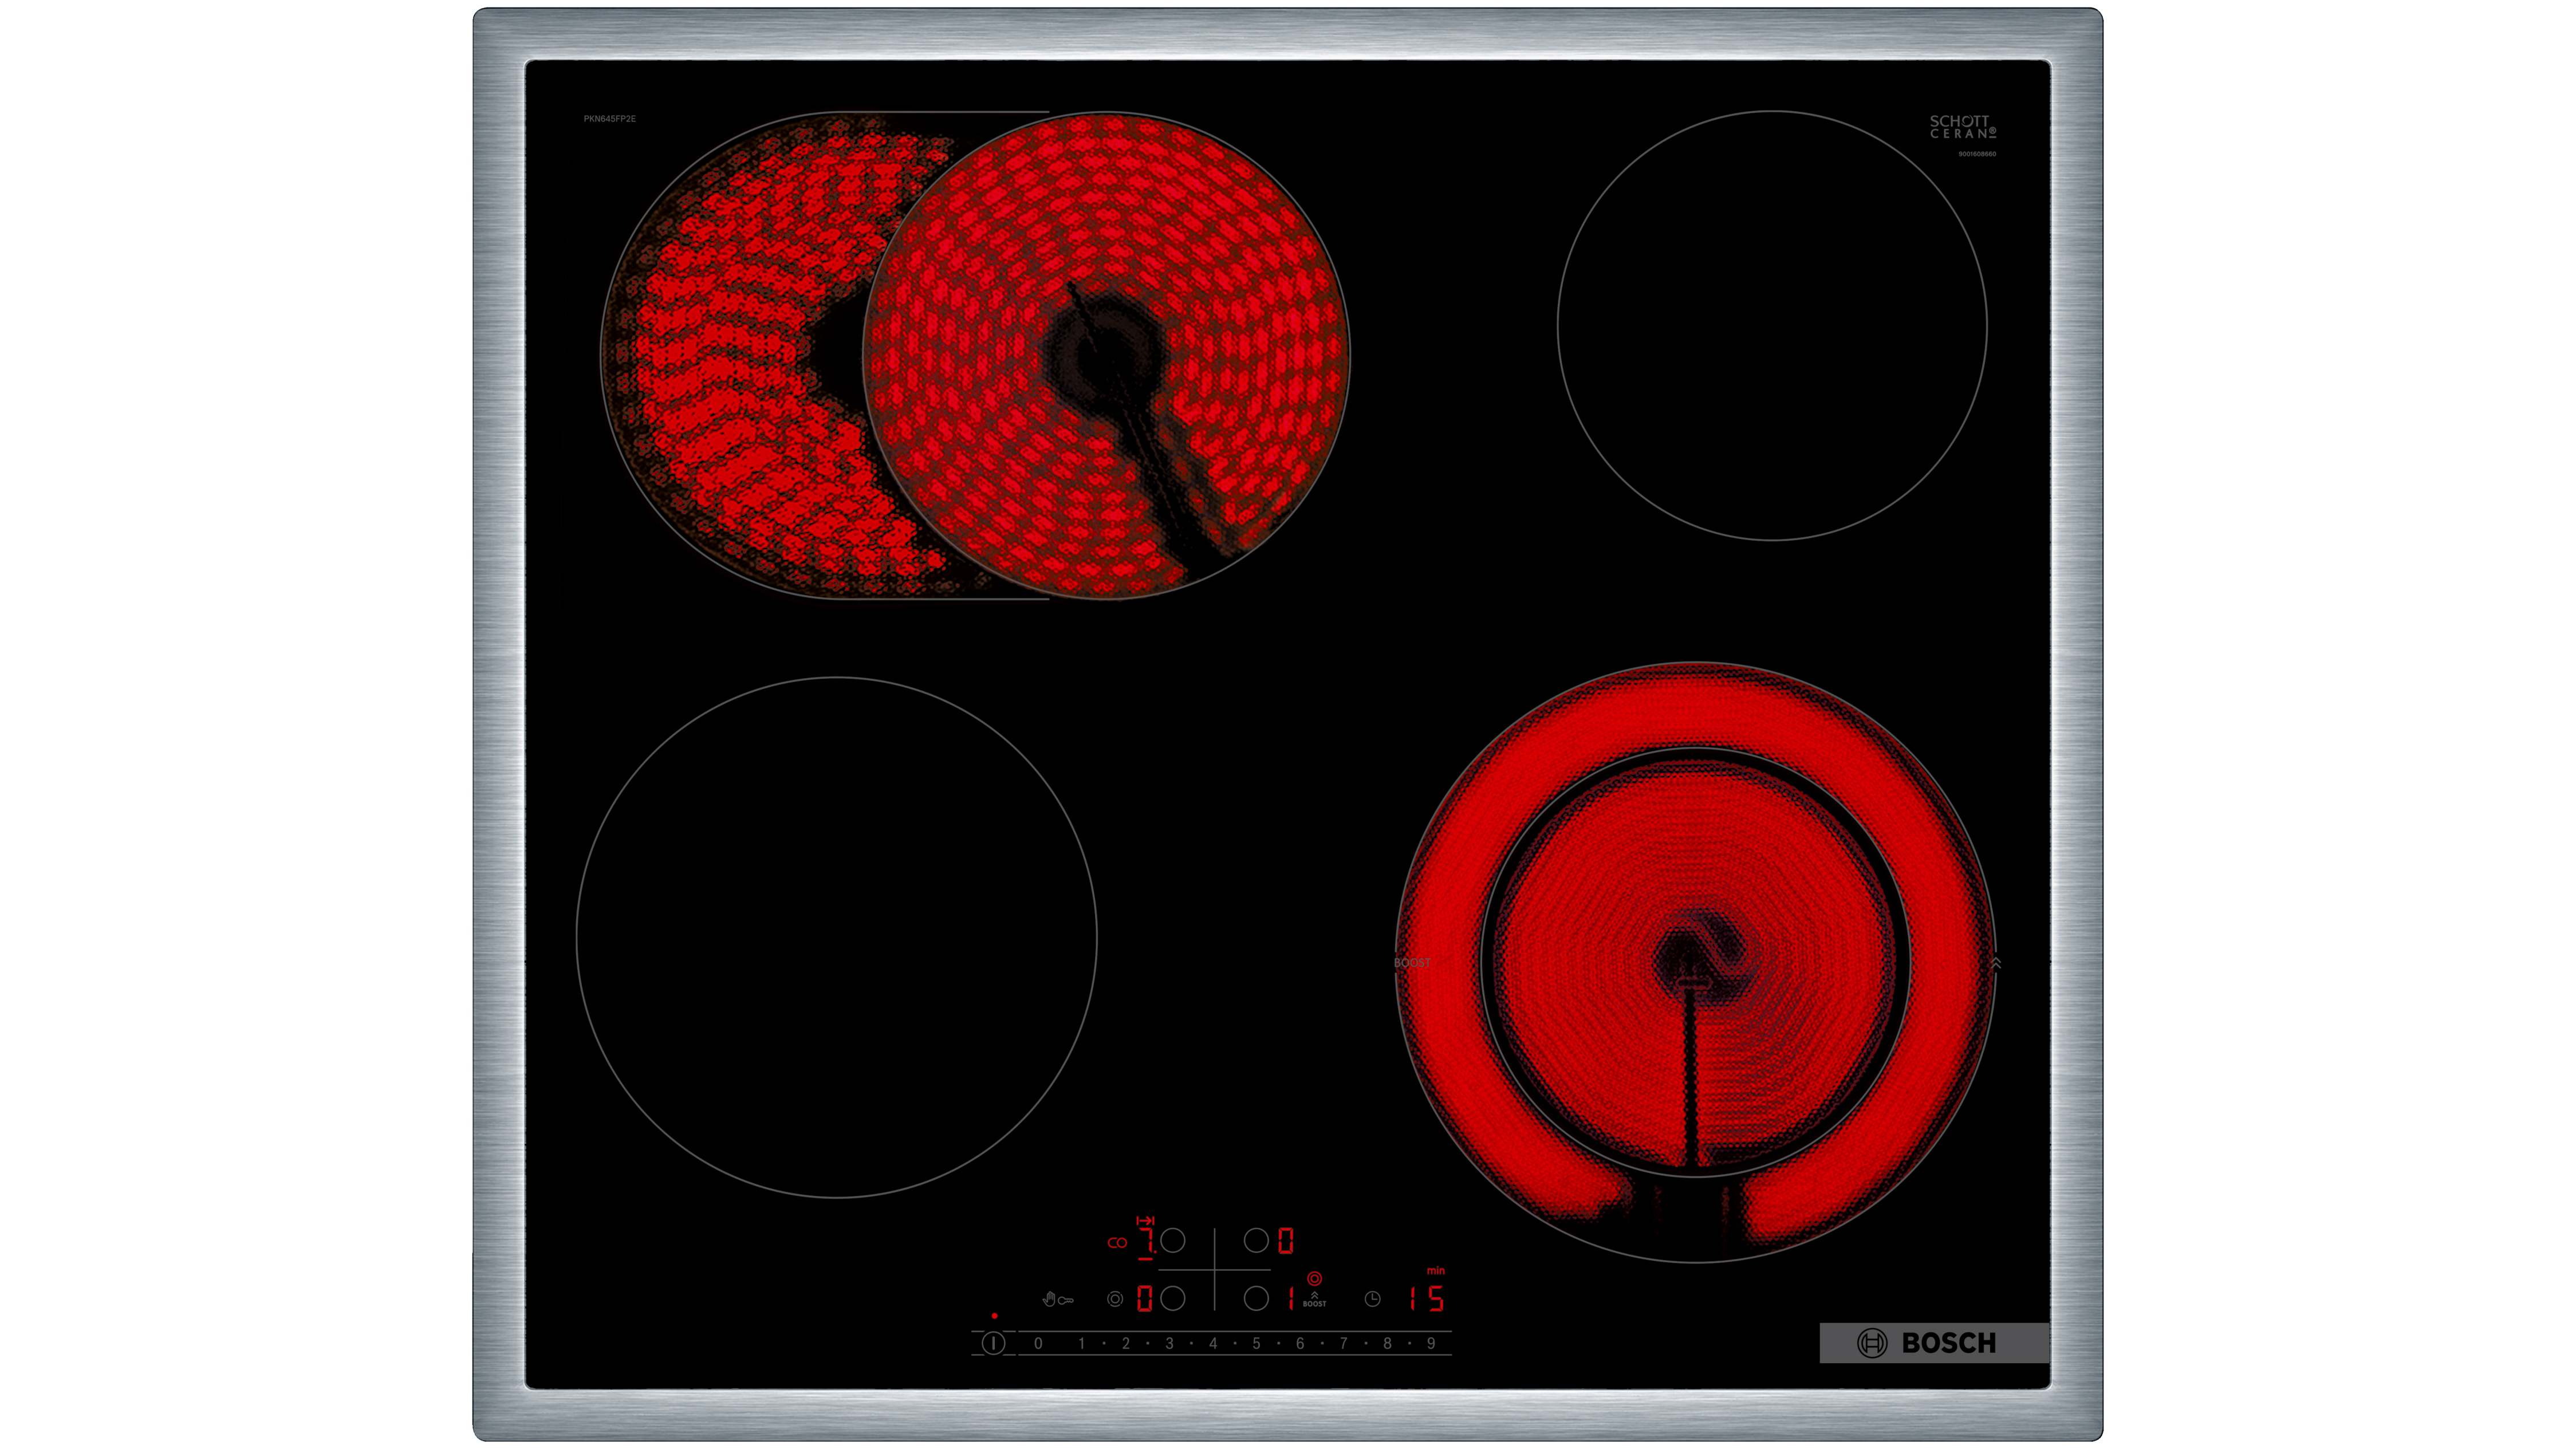Image resolution: width=2576 pixels, height=1449 pixels.
Task: Touch the glowing dual-ring burner
Action: click(x=1695, y=962)
